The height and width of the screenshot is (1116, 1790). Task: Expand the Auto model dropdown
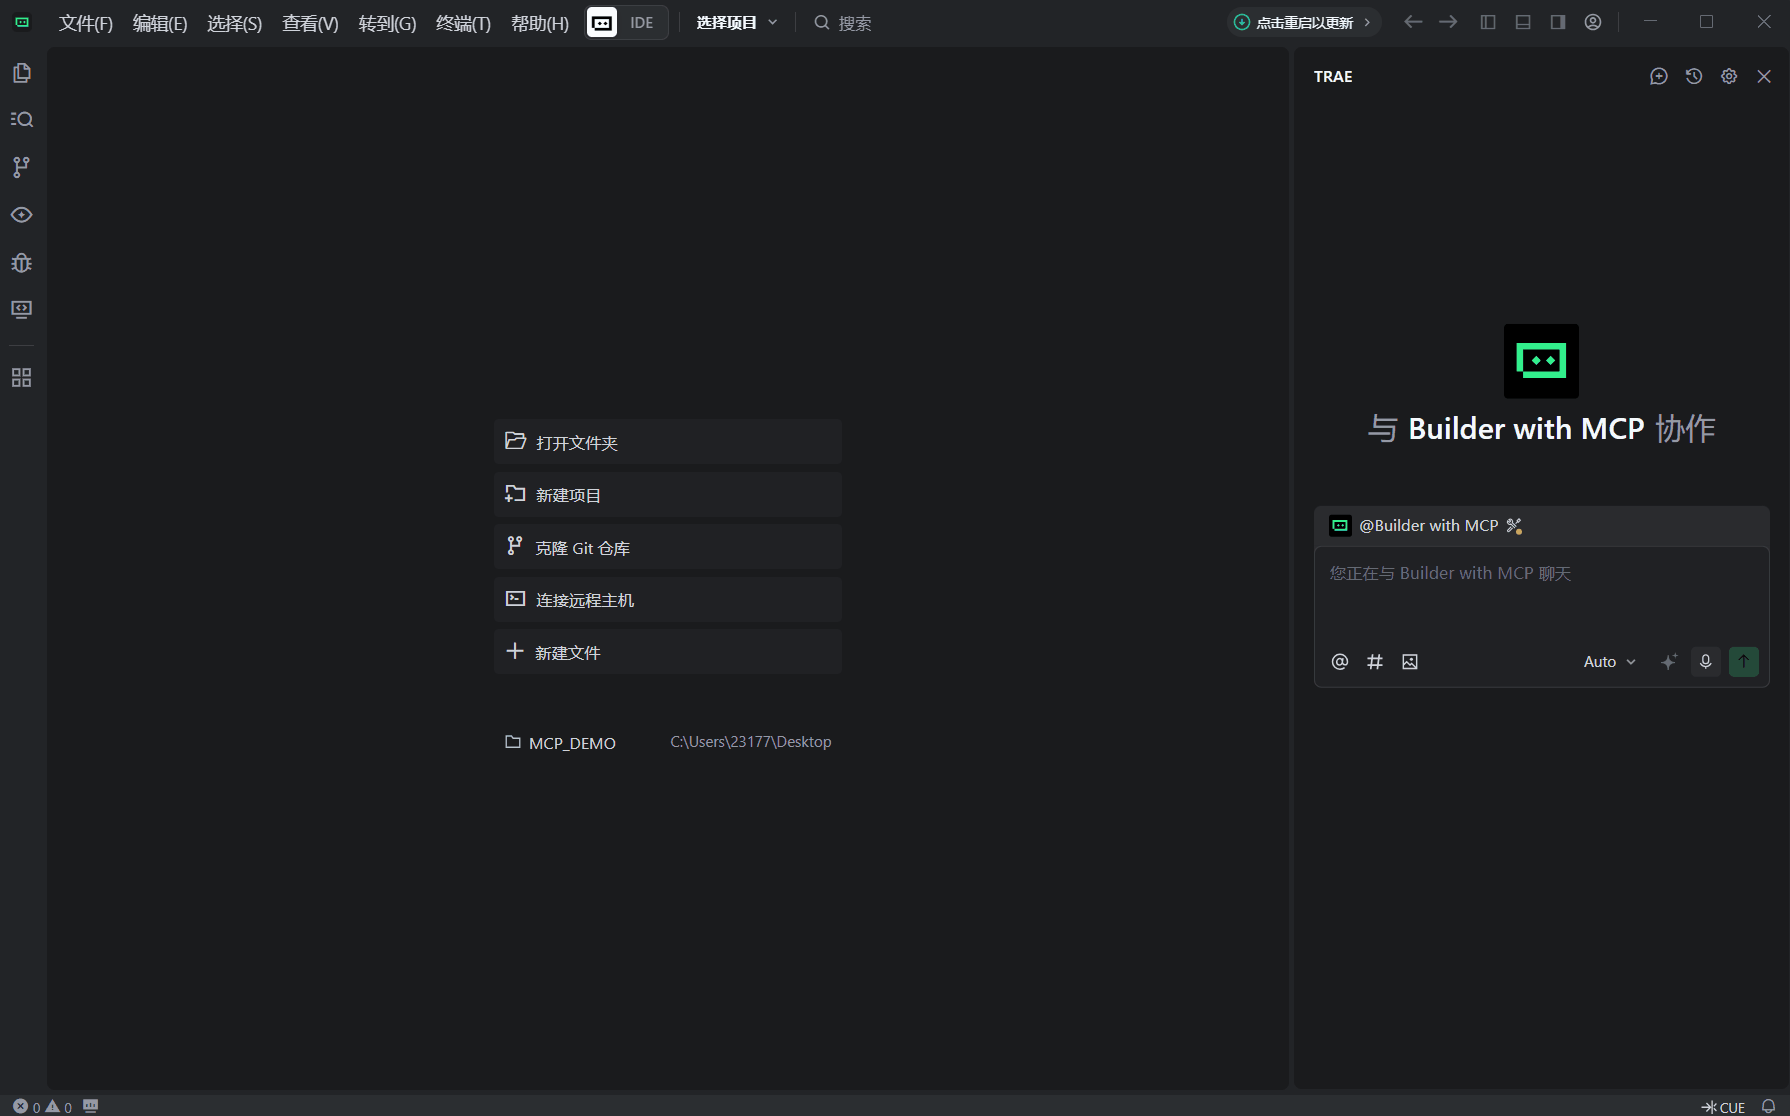click(x=1608, y=661)
